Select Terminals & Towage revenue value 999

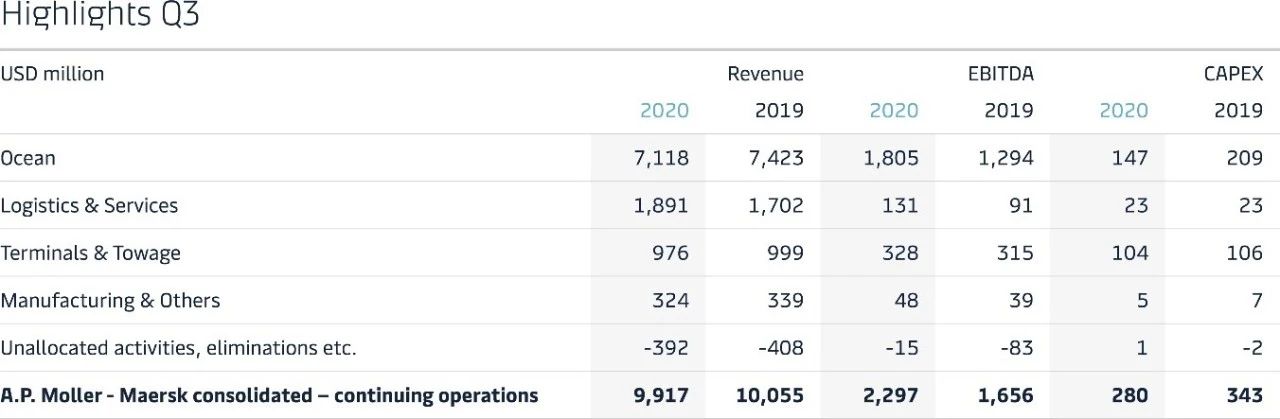click(785, 253)
